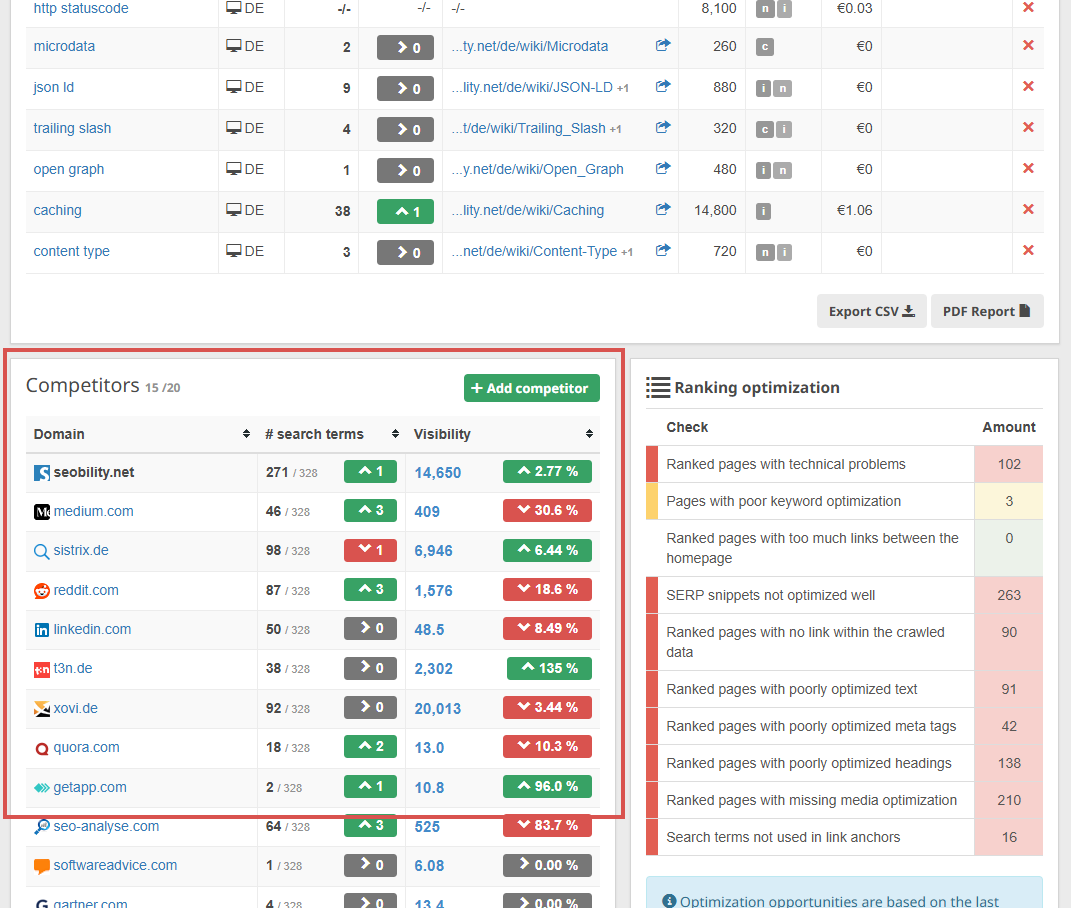Open the quora.com competitor link
This screenshot has width=1071, height=908.
(x=86, y=747)
